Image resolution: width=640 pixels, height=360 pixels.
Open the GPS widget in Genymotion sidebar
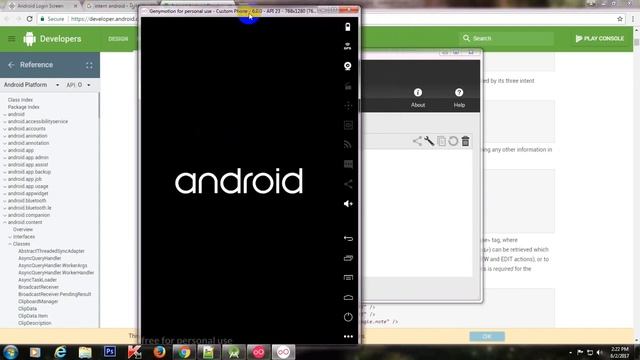click(348, 46)
